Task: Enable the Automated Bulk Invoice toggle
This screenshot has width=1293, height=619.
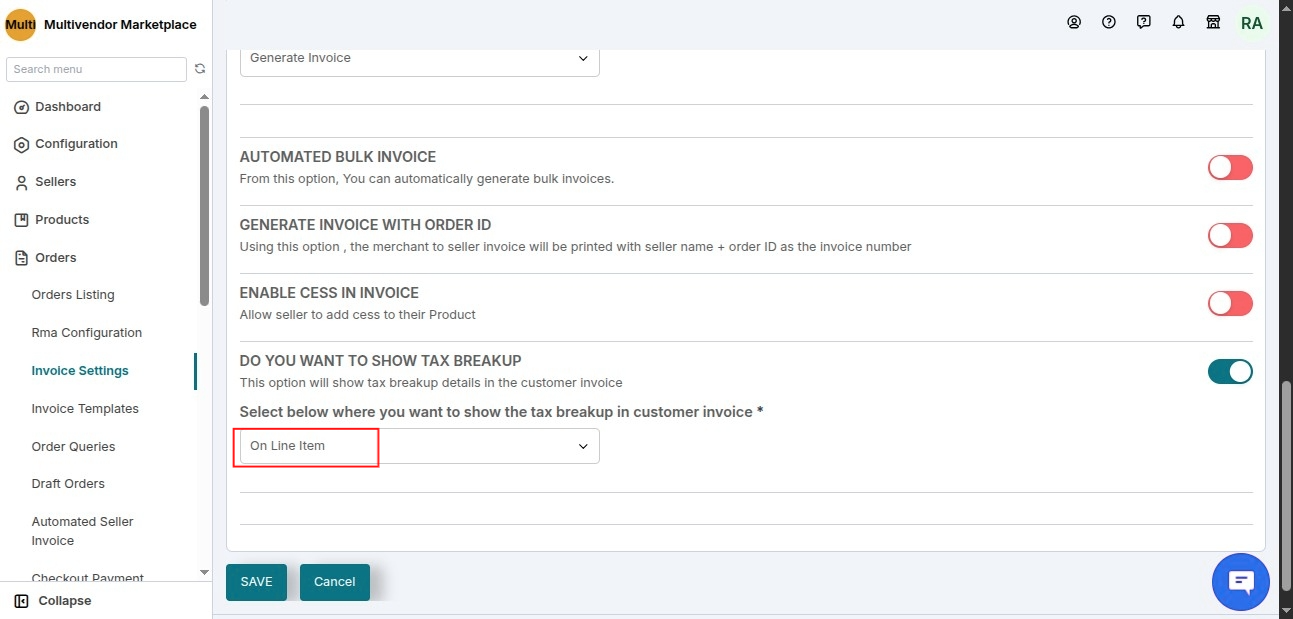Action: pyautogui.click(x=1230, y=167)
